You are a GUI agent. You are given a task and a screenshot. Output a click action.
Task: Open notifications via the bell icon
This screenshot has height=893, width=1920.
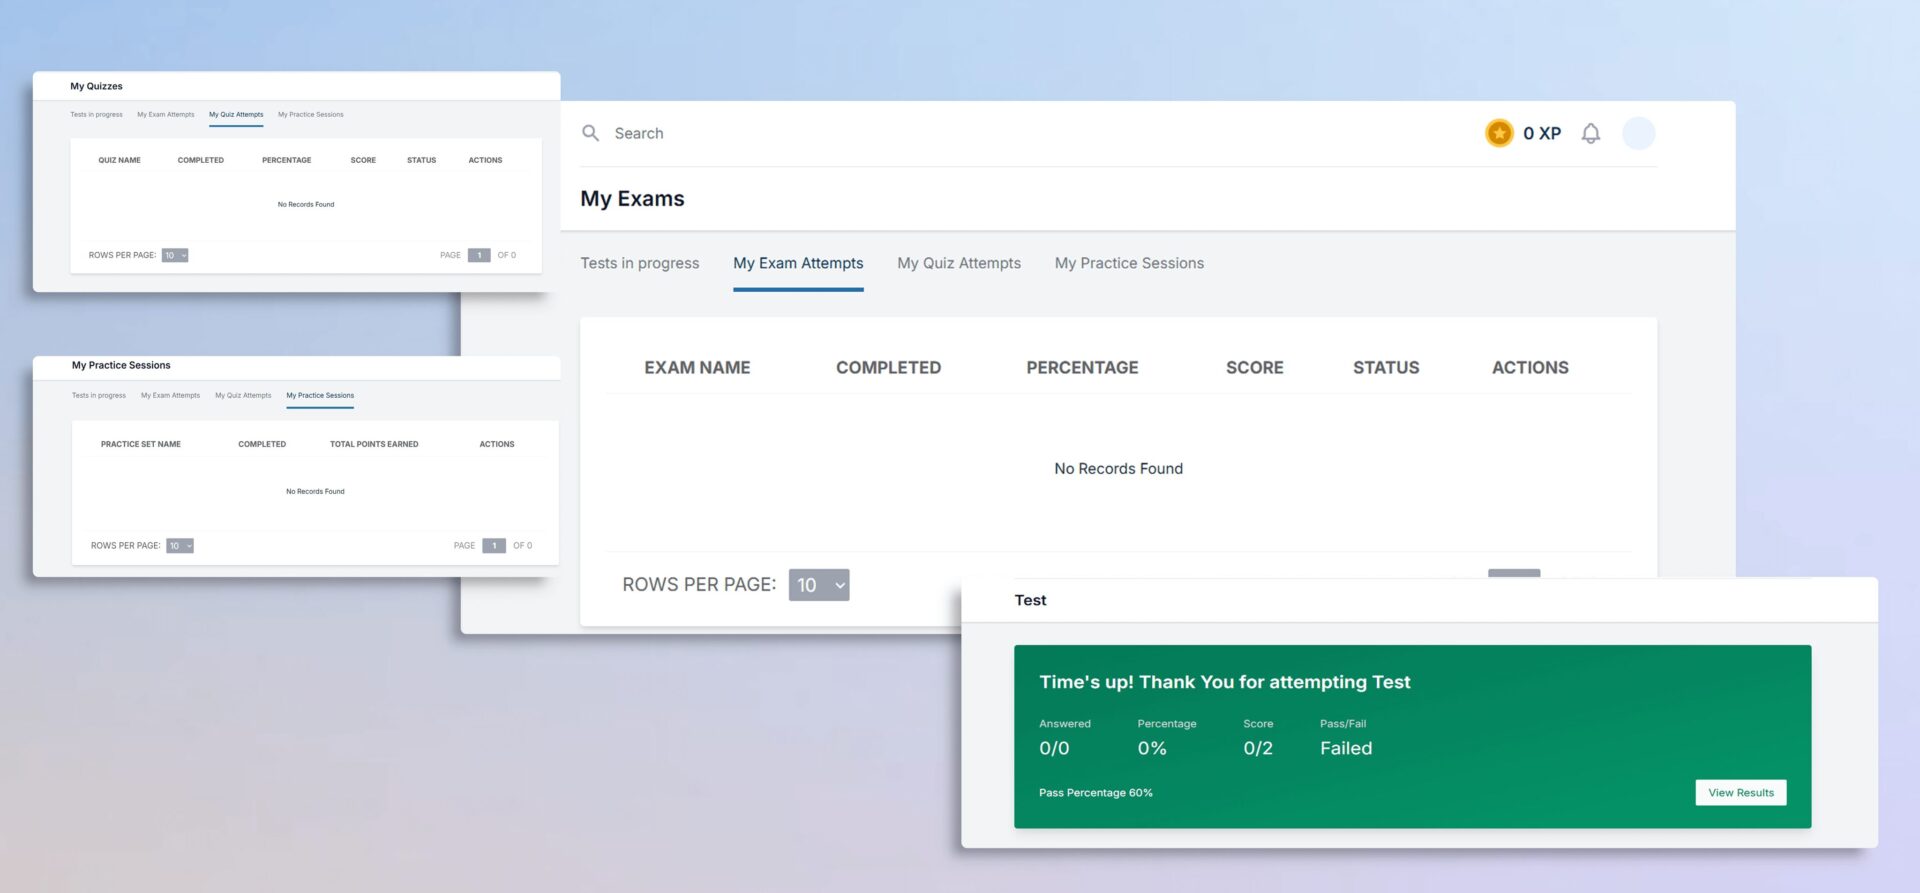pos(1590,133)
